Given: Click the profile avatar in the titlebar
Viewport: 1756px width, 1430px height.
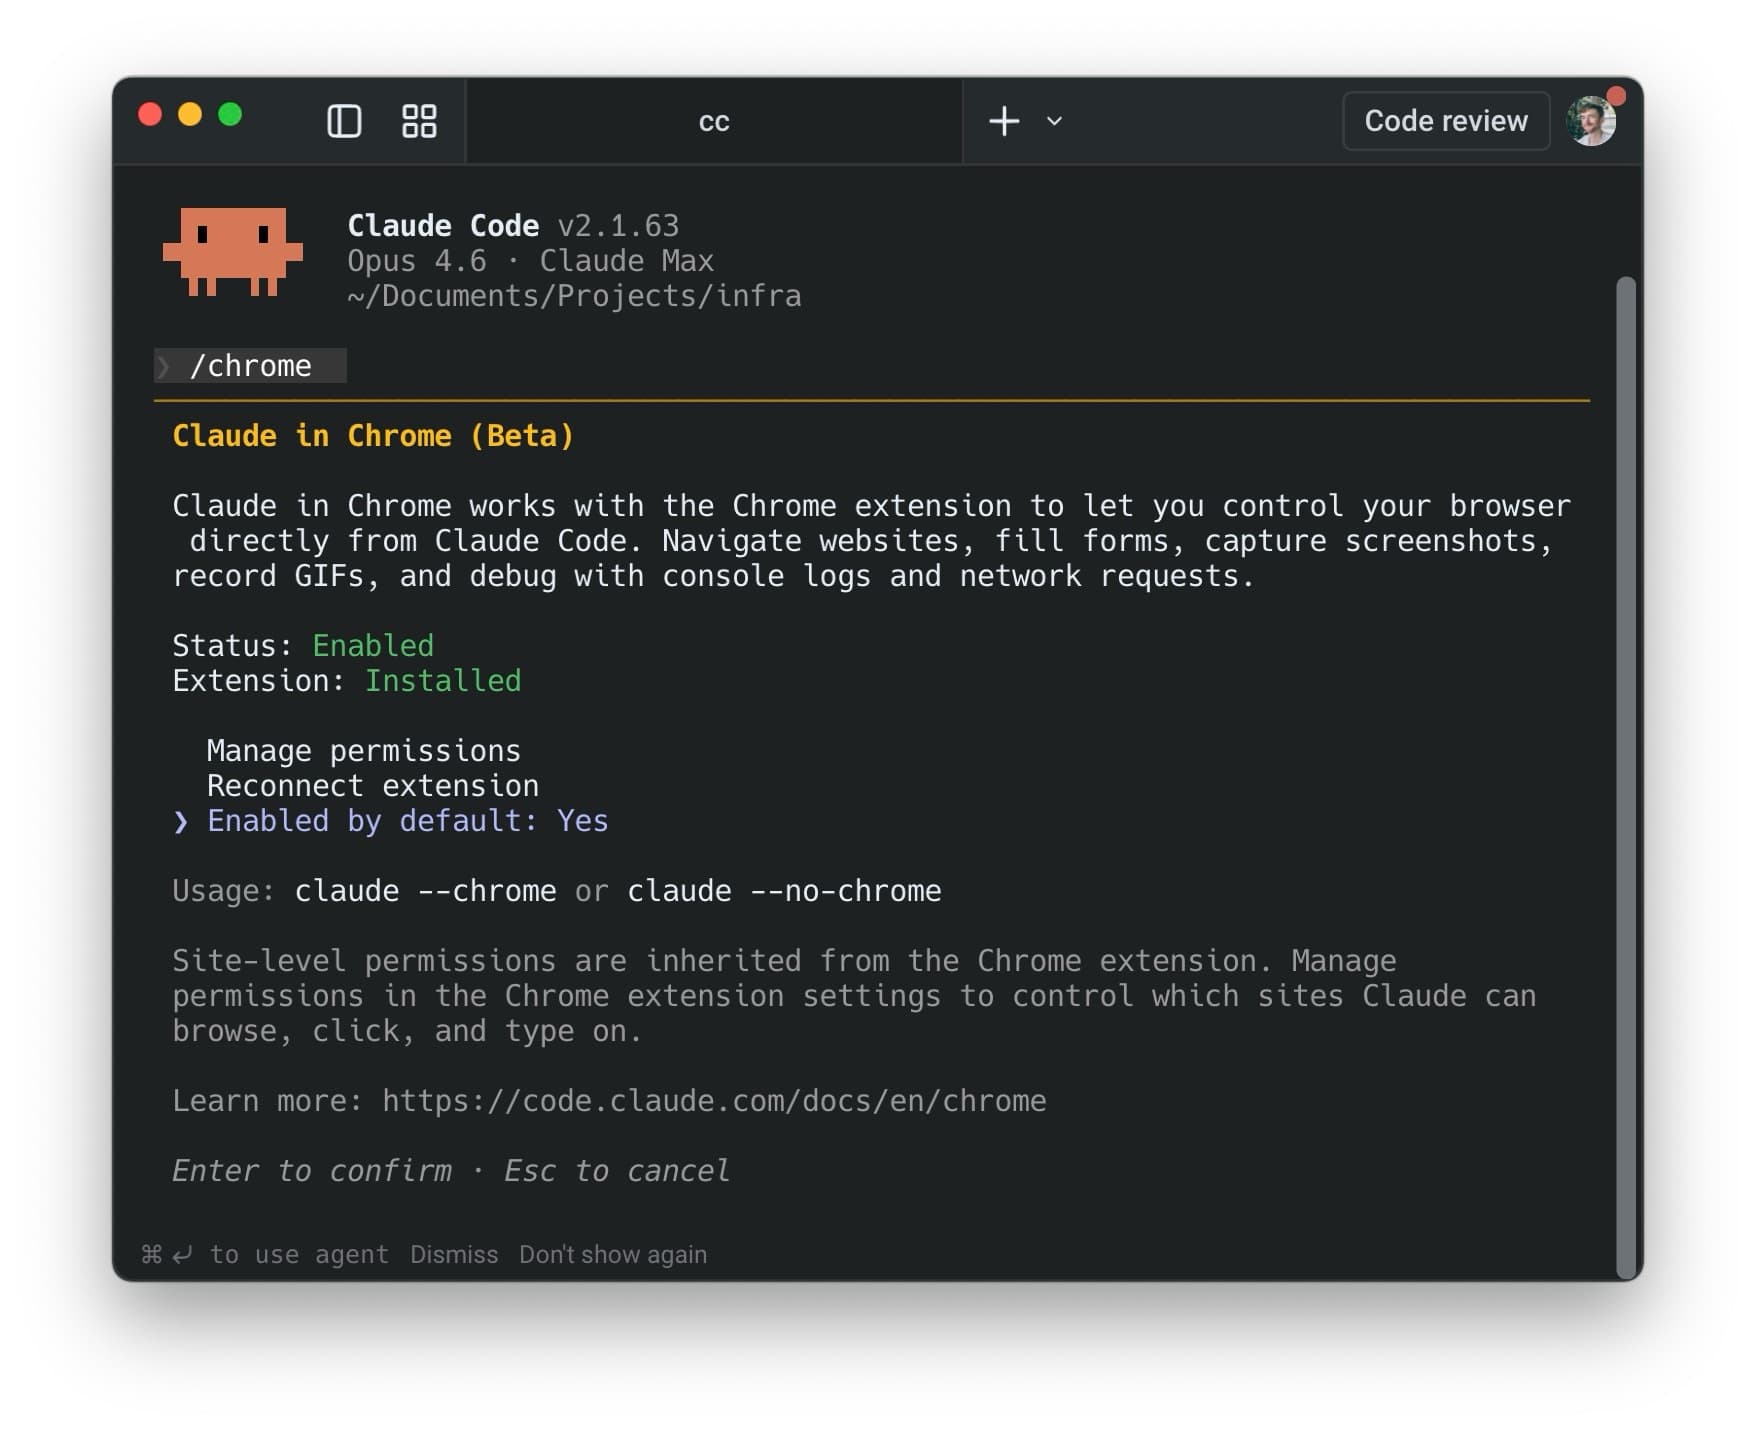Looking at the screenshot, I should tap(1592, 121).
